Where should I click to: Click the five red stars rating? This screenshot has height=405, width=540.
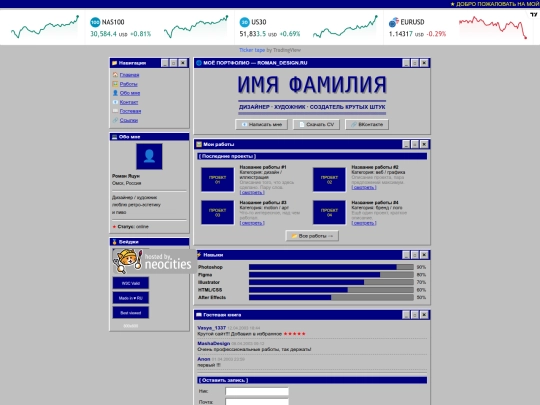pyautogui.click(x=294, y=334)
